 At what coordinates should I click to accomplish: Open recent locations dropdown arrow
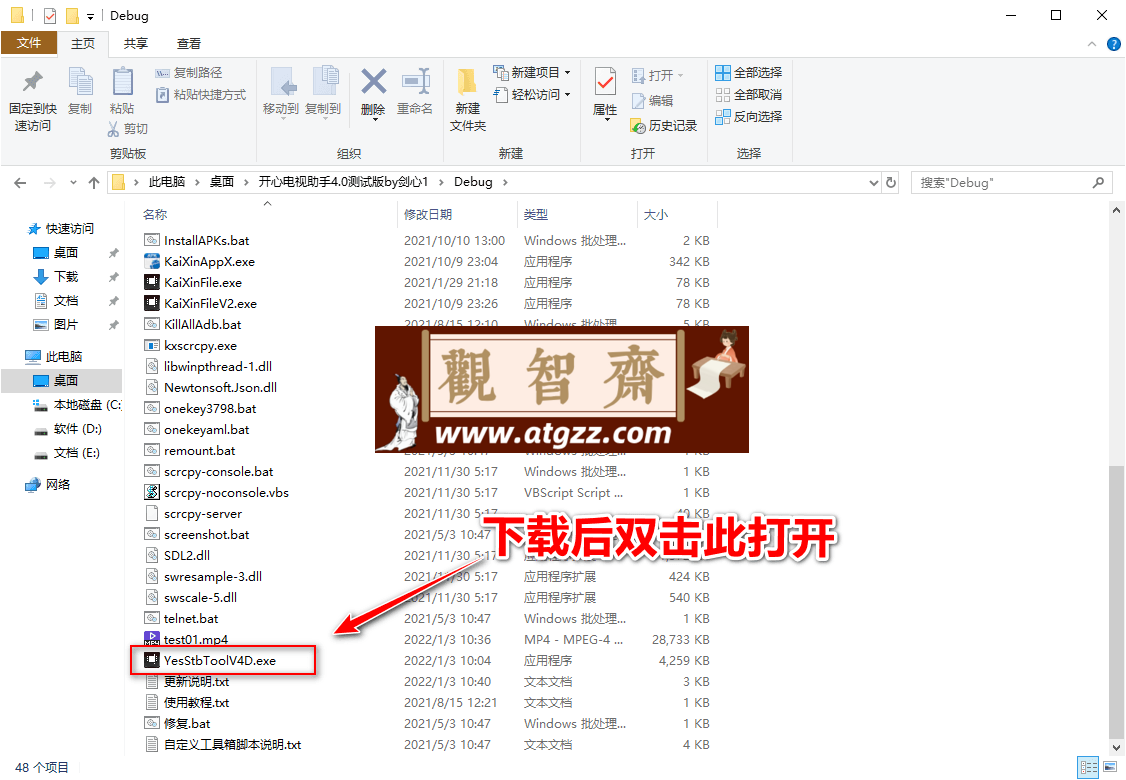[x=73, y=183]
